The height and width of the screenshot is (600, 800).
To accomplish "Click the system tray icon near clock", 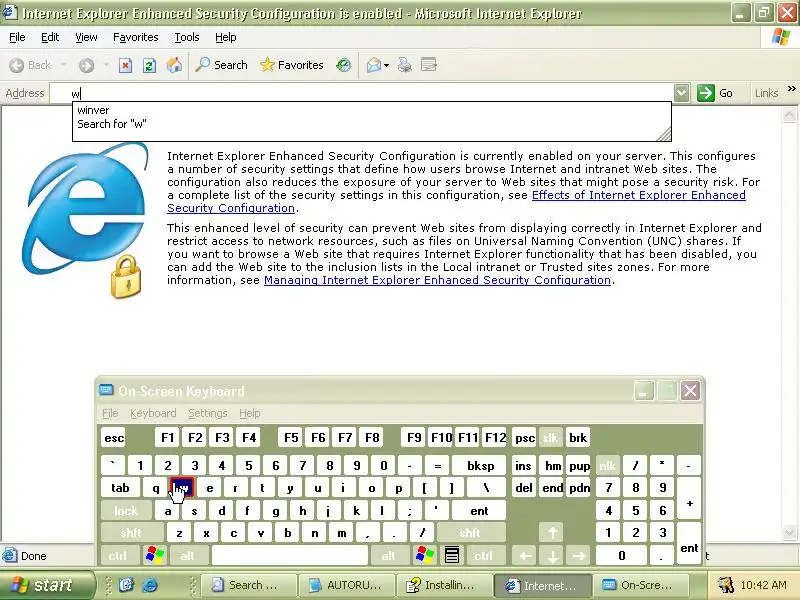I will tap(726, 585).
